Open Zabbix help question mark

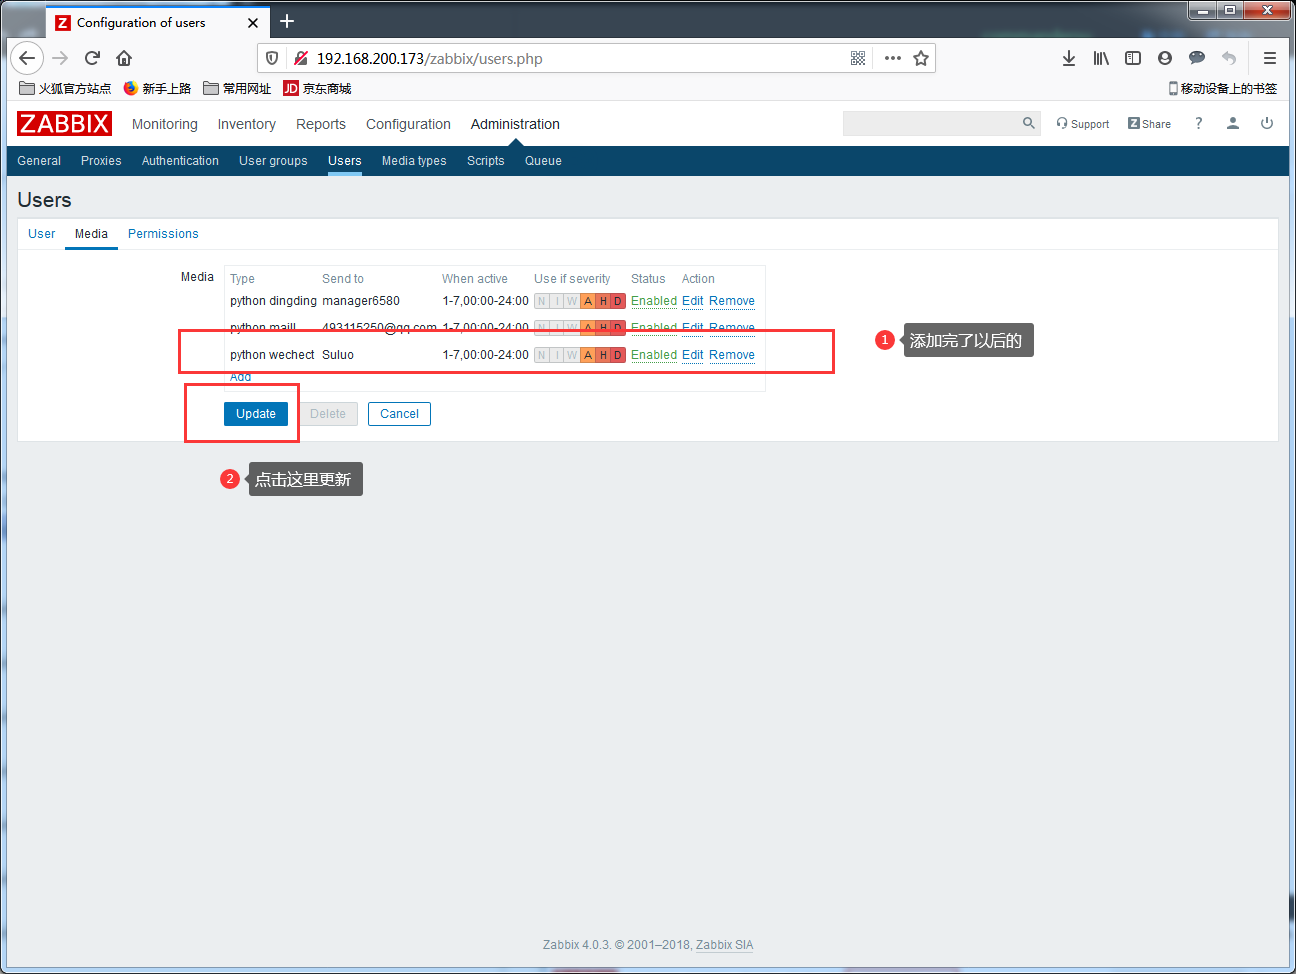(x=1198, y=123)
